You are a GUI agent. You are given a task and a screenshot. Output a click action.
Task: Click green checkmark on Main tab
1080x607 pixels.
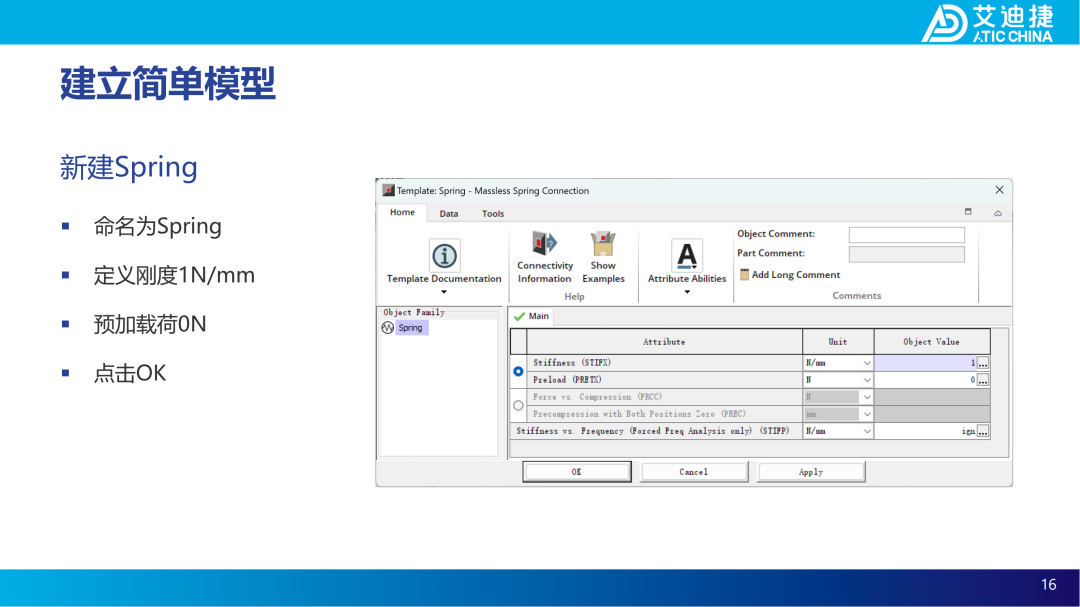coord(519,316)
